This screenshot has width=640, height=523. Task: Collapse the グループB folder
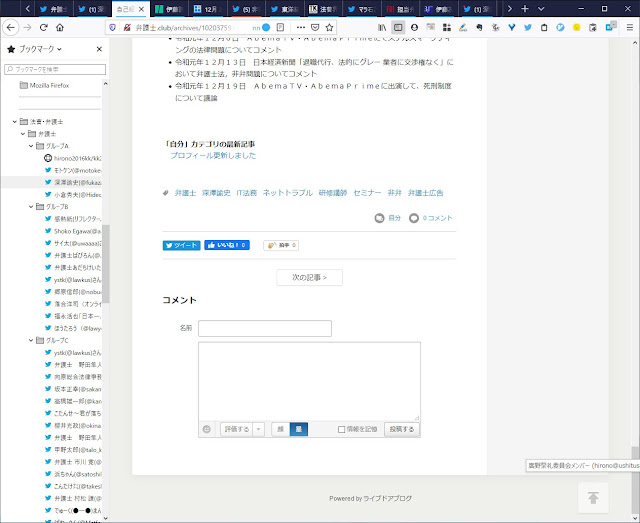pyautogui.click(x=31, y=207)
